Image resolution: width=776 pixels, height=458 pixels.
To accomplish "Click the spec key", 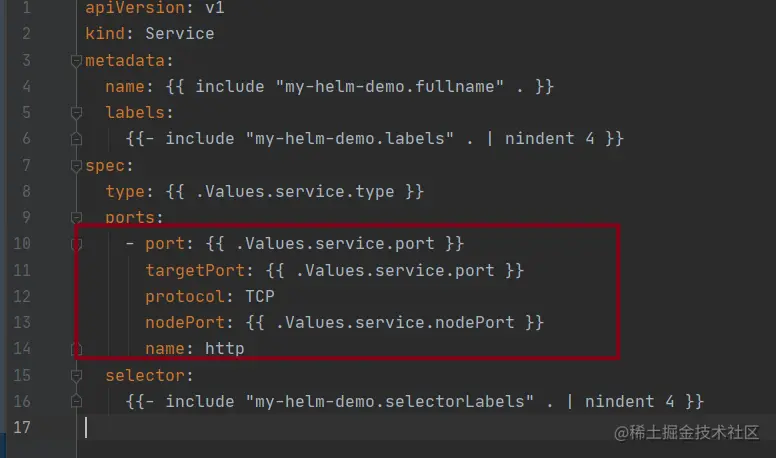I will tap(105, 165).
